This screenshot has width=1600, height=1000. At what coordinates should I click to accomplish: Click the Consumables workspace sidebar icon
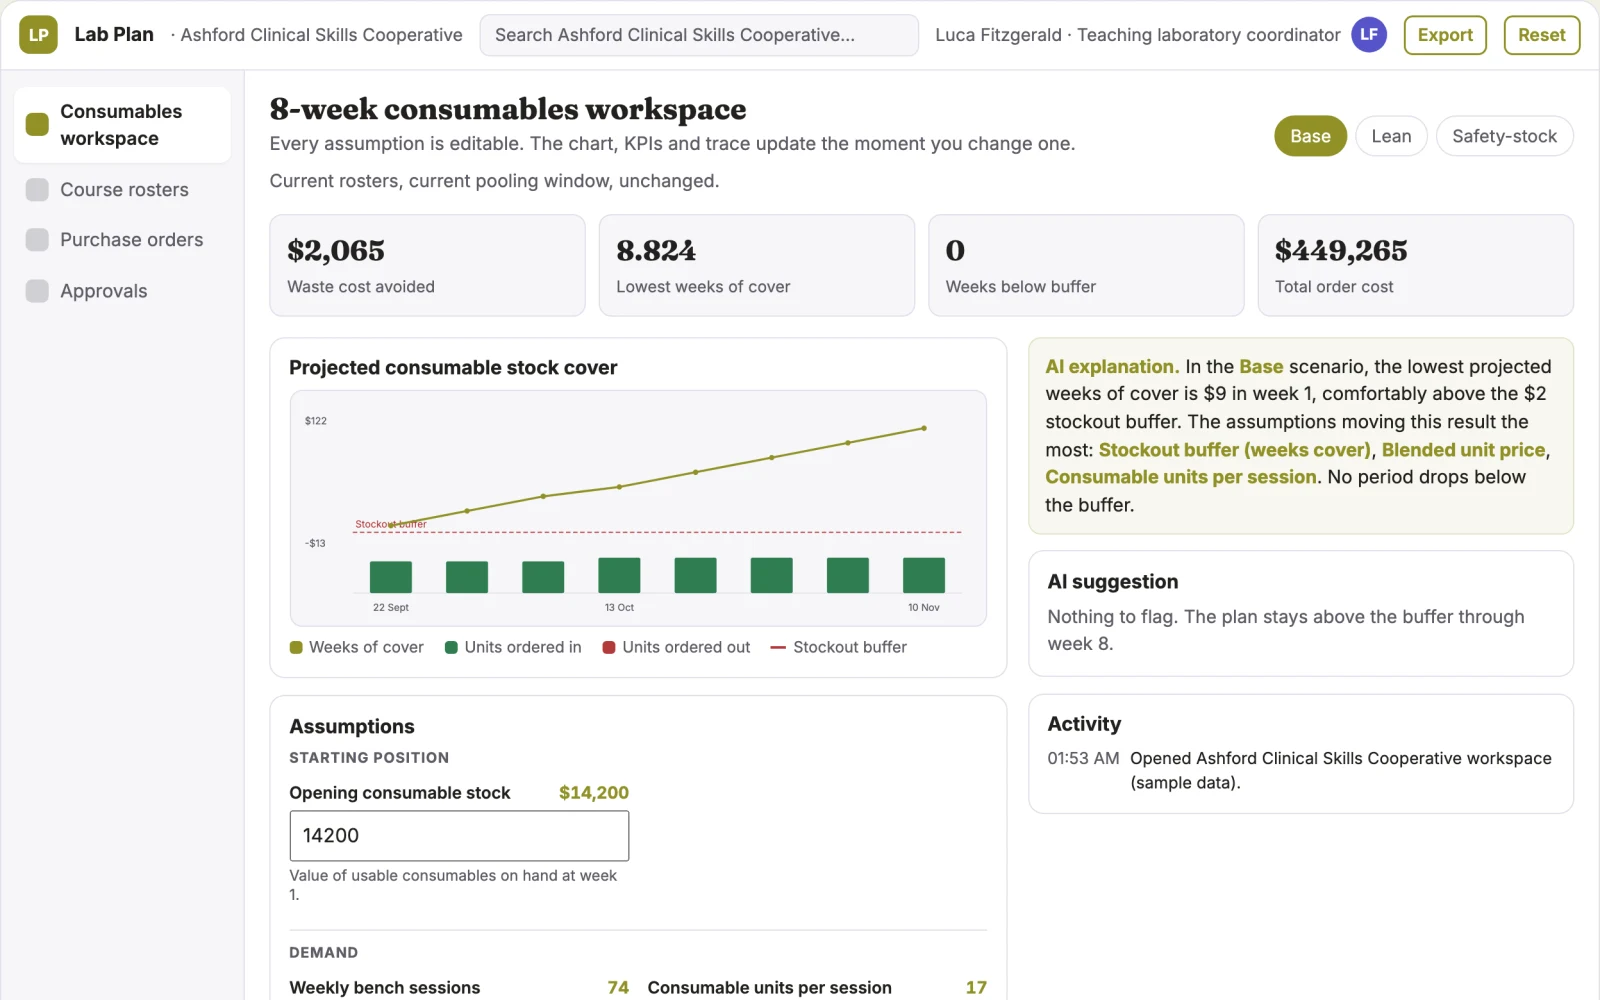tap(37, 125)
